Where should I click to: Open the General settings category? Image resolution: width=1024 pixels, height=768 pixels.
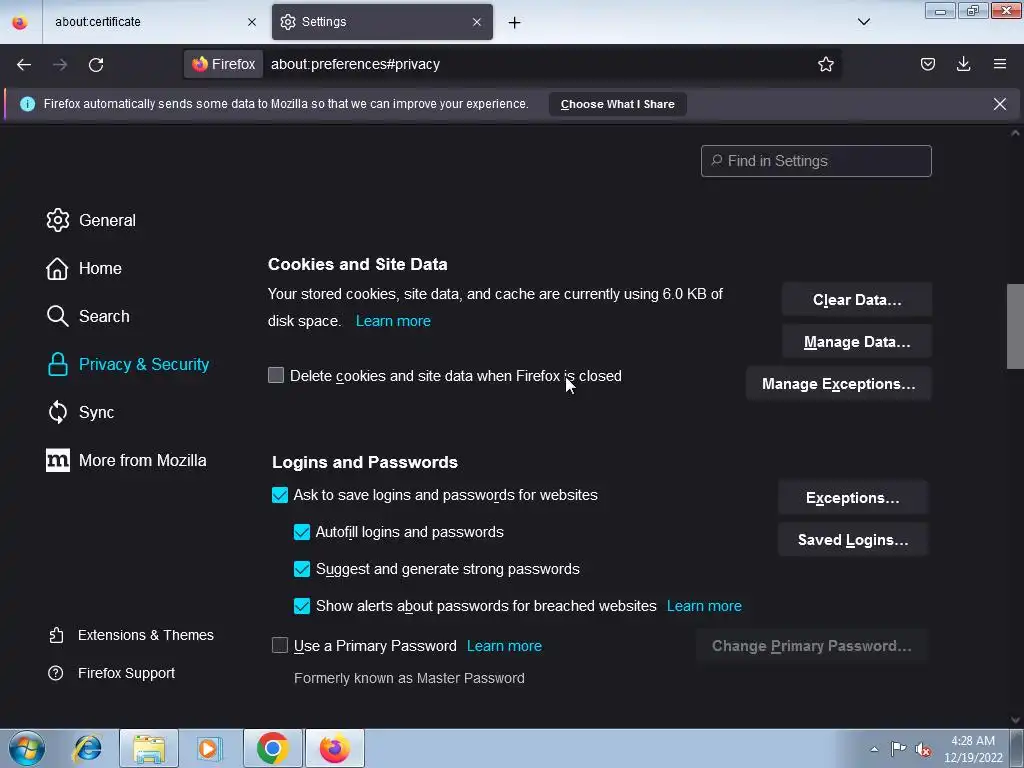(91, 220)
